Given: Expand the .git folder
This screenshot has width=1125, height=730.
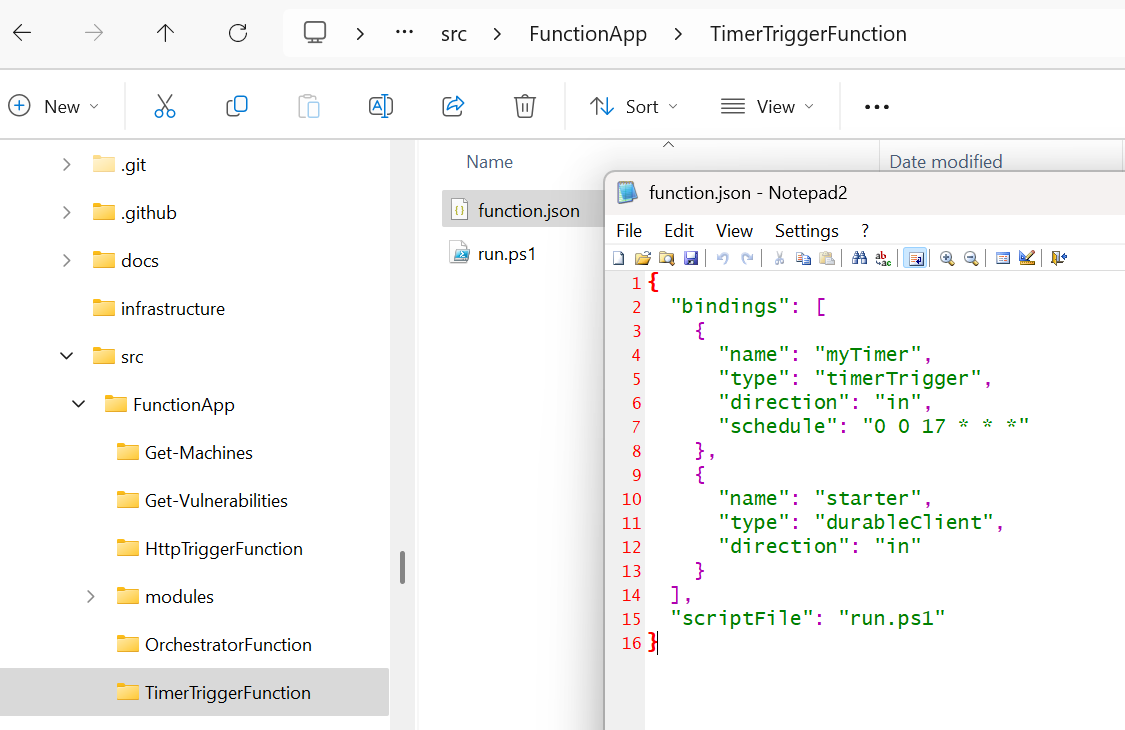Looking at the screenshot, I should [67, 164].
